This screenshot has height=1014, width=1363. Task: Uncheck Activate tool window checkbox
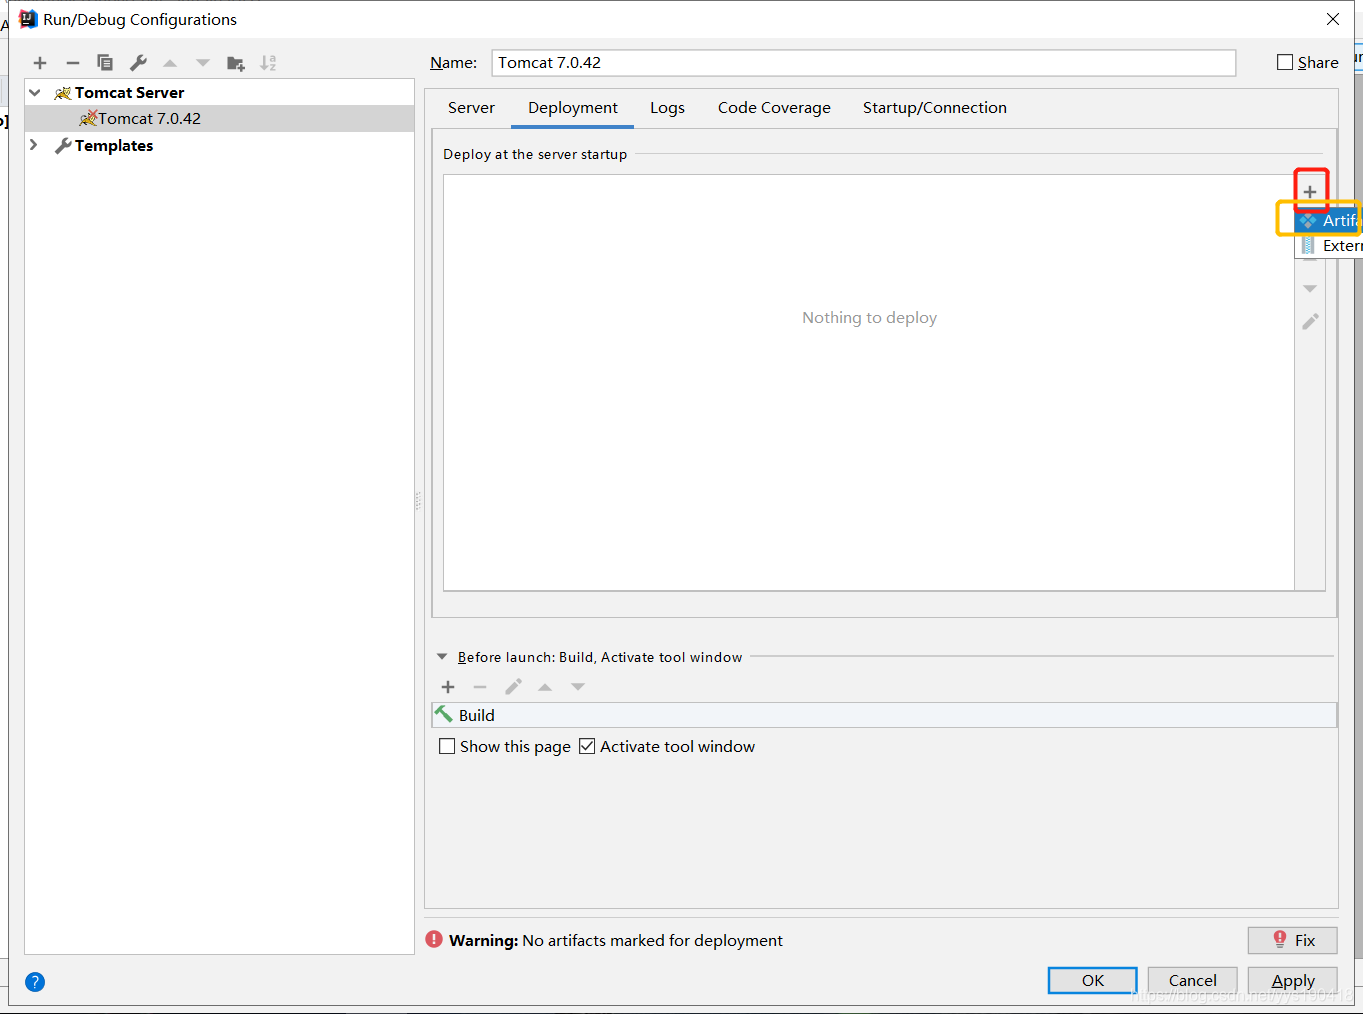click(587, 746)
